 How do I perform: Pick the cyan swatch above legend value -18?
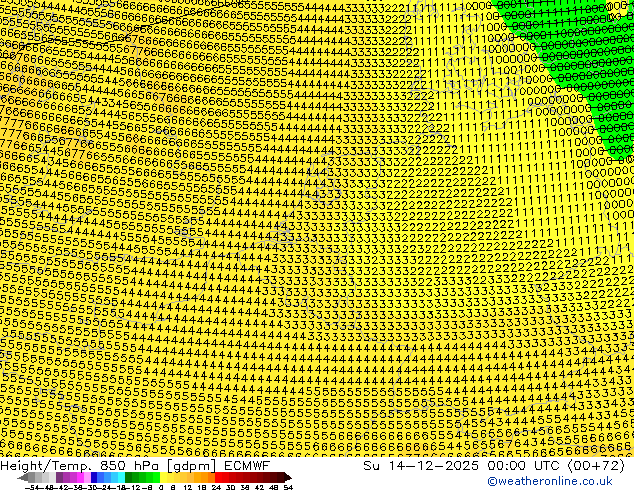click(x=121, y=477)
